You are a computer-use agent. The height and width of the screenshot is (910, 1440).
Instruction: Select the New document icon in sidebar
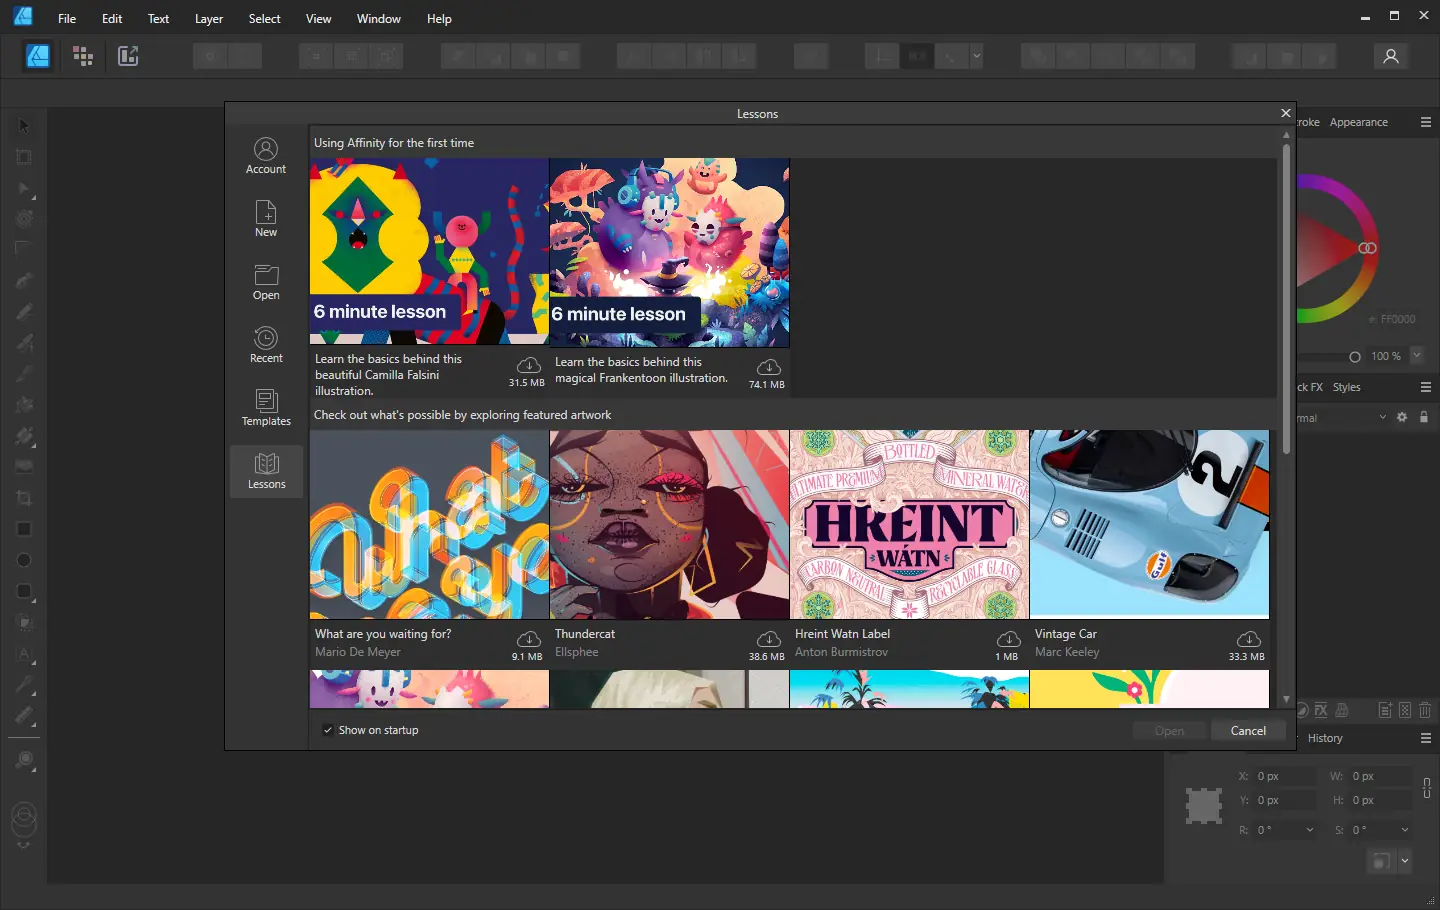point(266,218)
